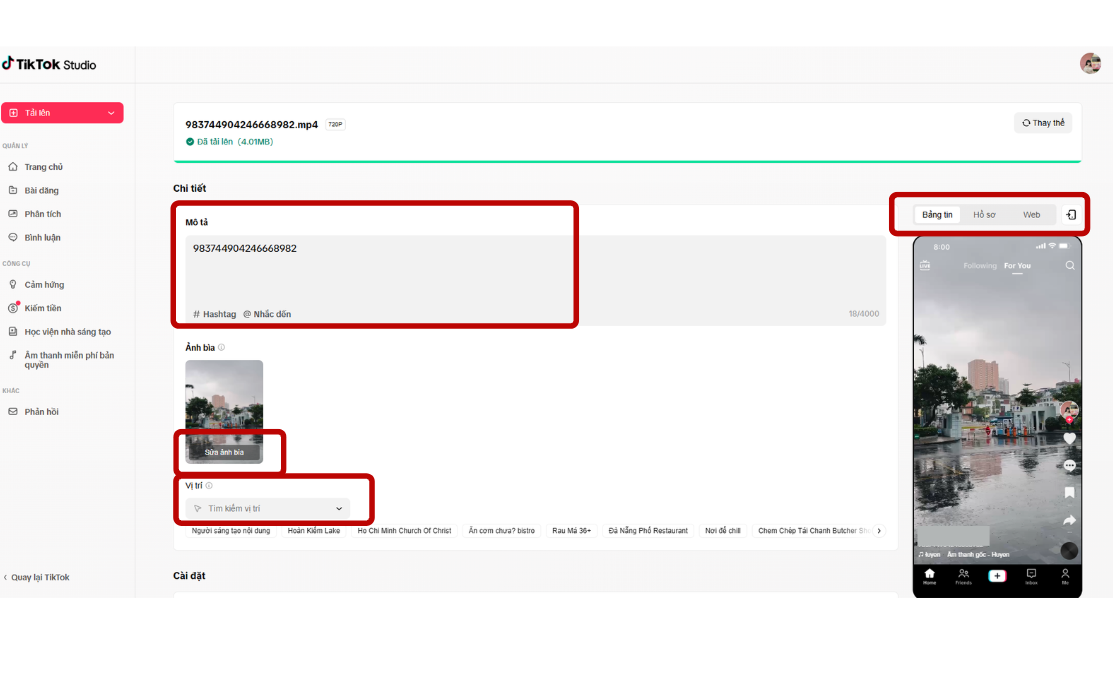The width and height of the screenshot is (1113, 687).
Task: Switch preview to the Web tab
Action: [x=1031, y=214]
